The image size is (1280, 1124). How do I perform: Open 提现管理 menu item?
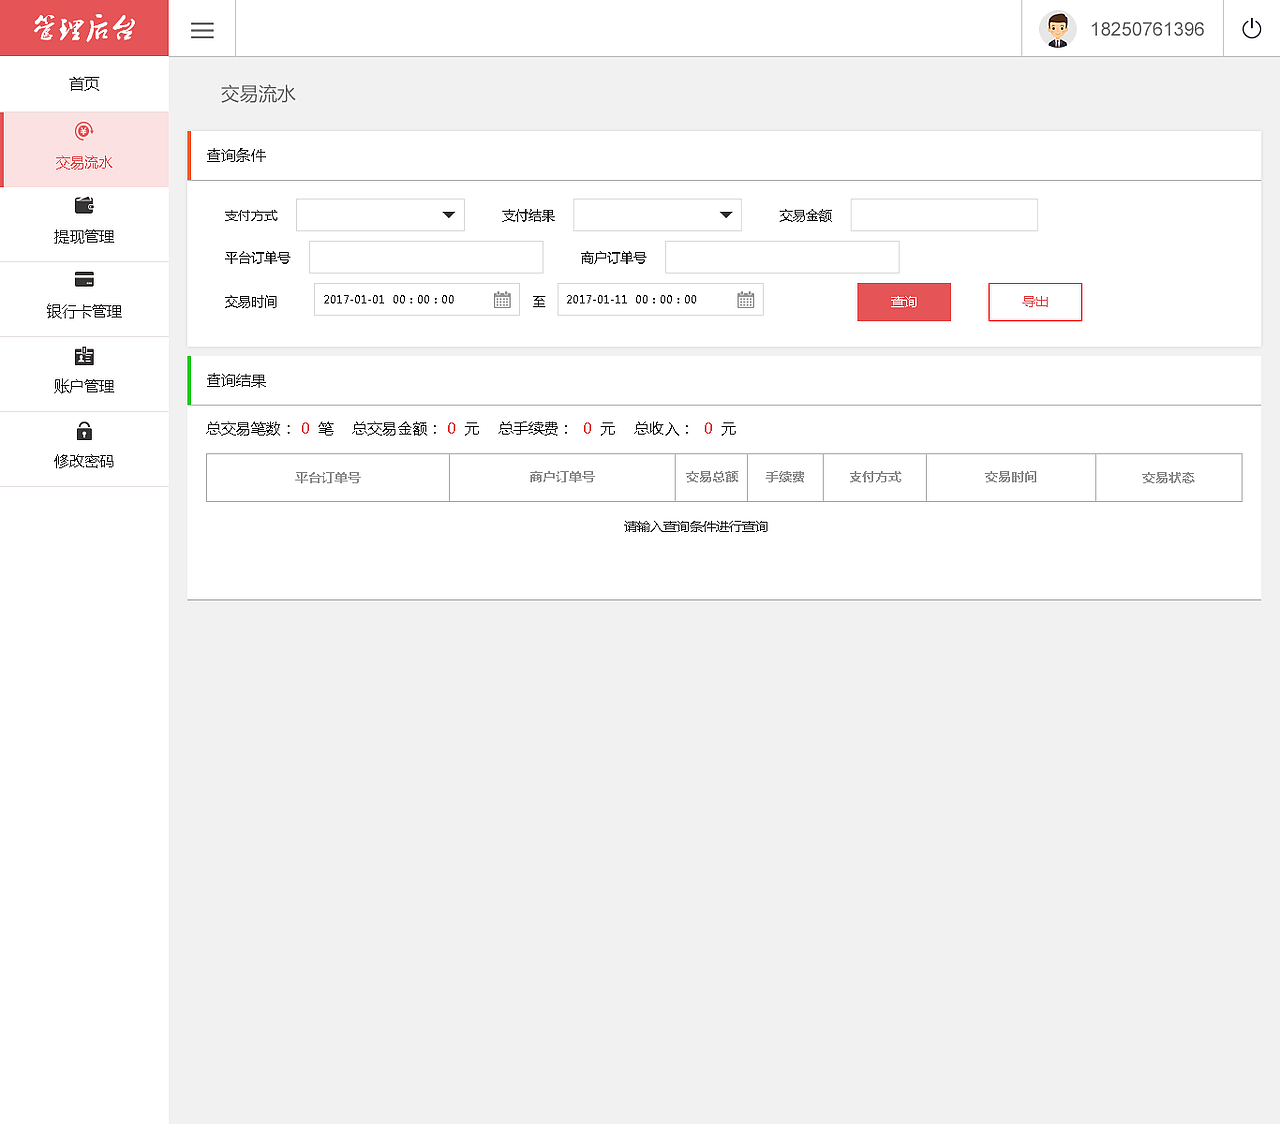[x=84, y=224]
